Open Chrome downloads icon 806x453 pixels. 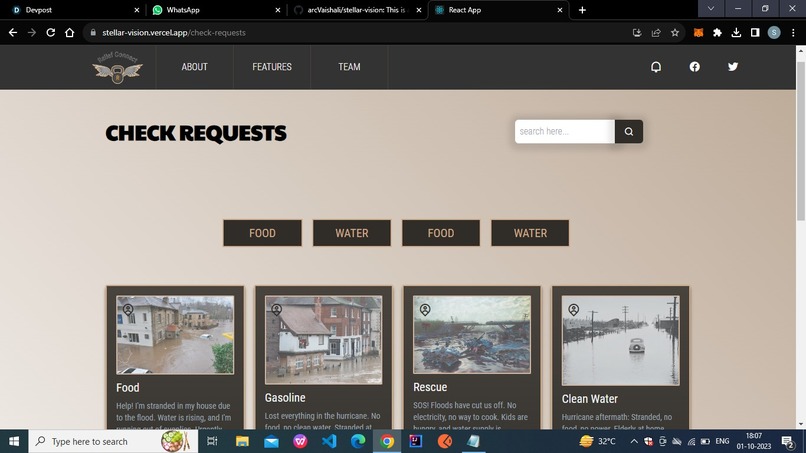click(x=736, y=32)
